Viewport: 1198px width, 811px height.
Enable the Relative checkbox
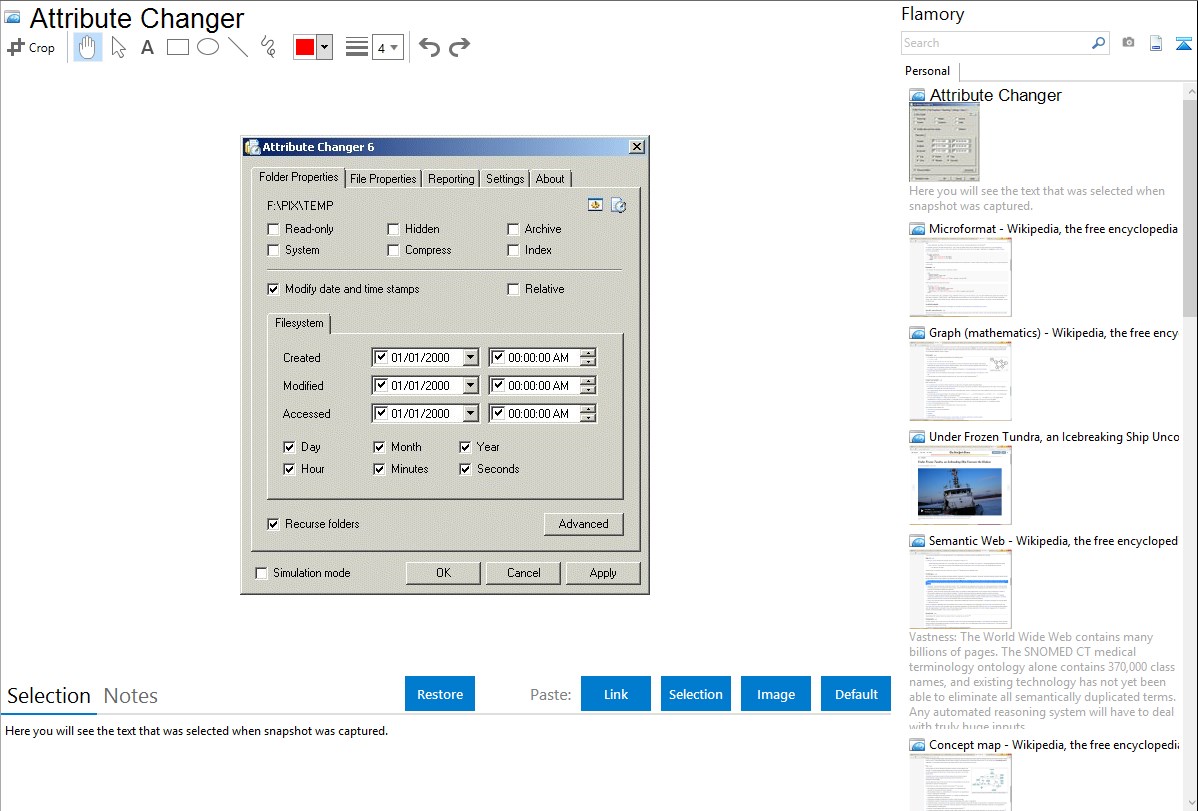click(513, 289)
